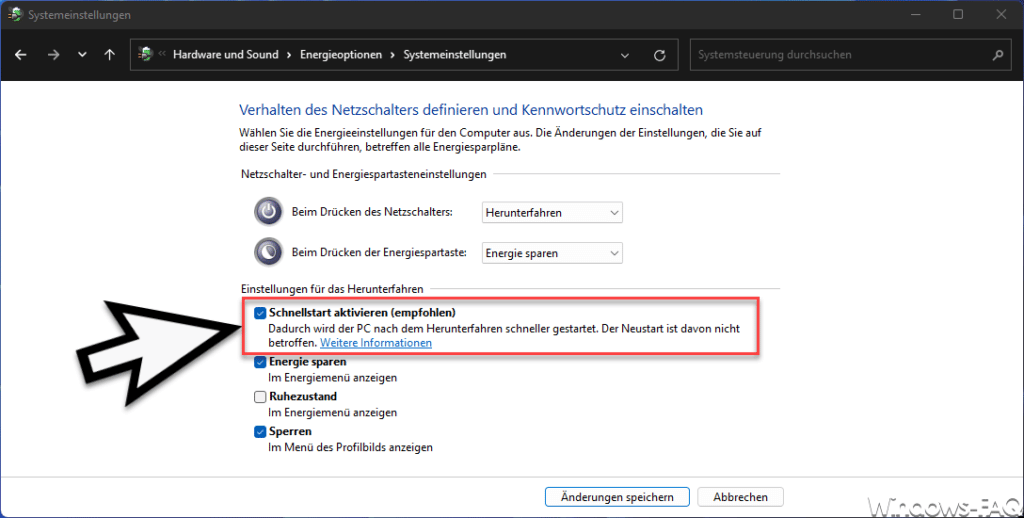
Task: Uncheck the Sperren checkbox
Action: (x=260, y=432)
